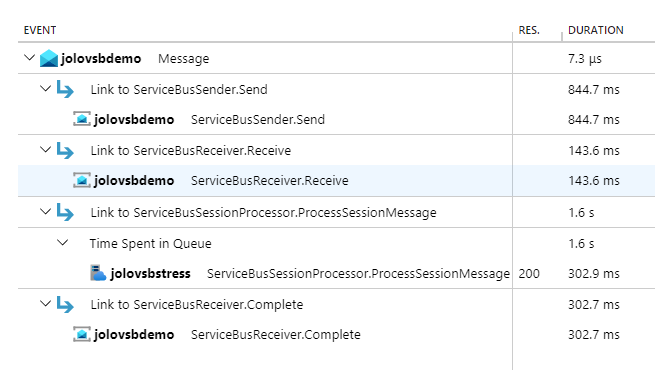Click link arrow icon beside ServiceBusSender.Send
Screen dimensions: 655x370
[65, 89]
